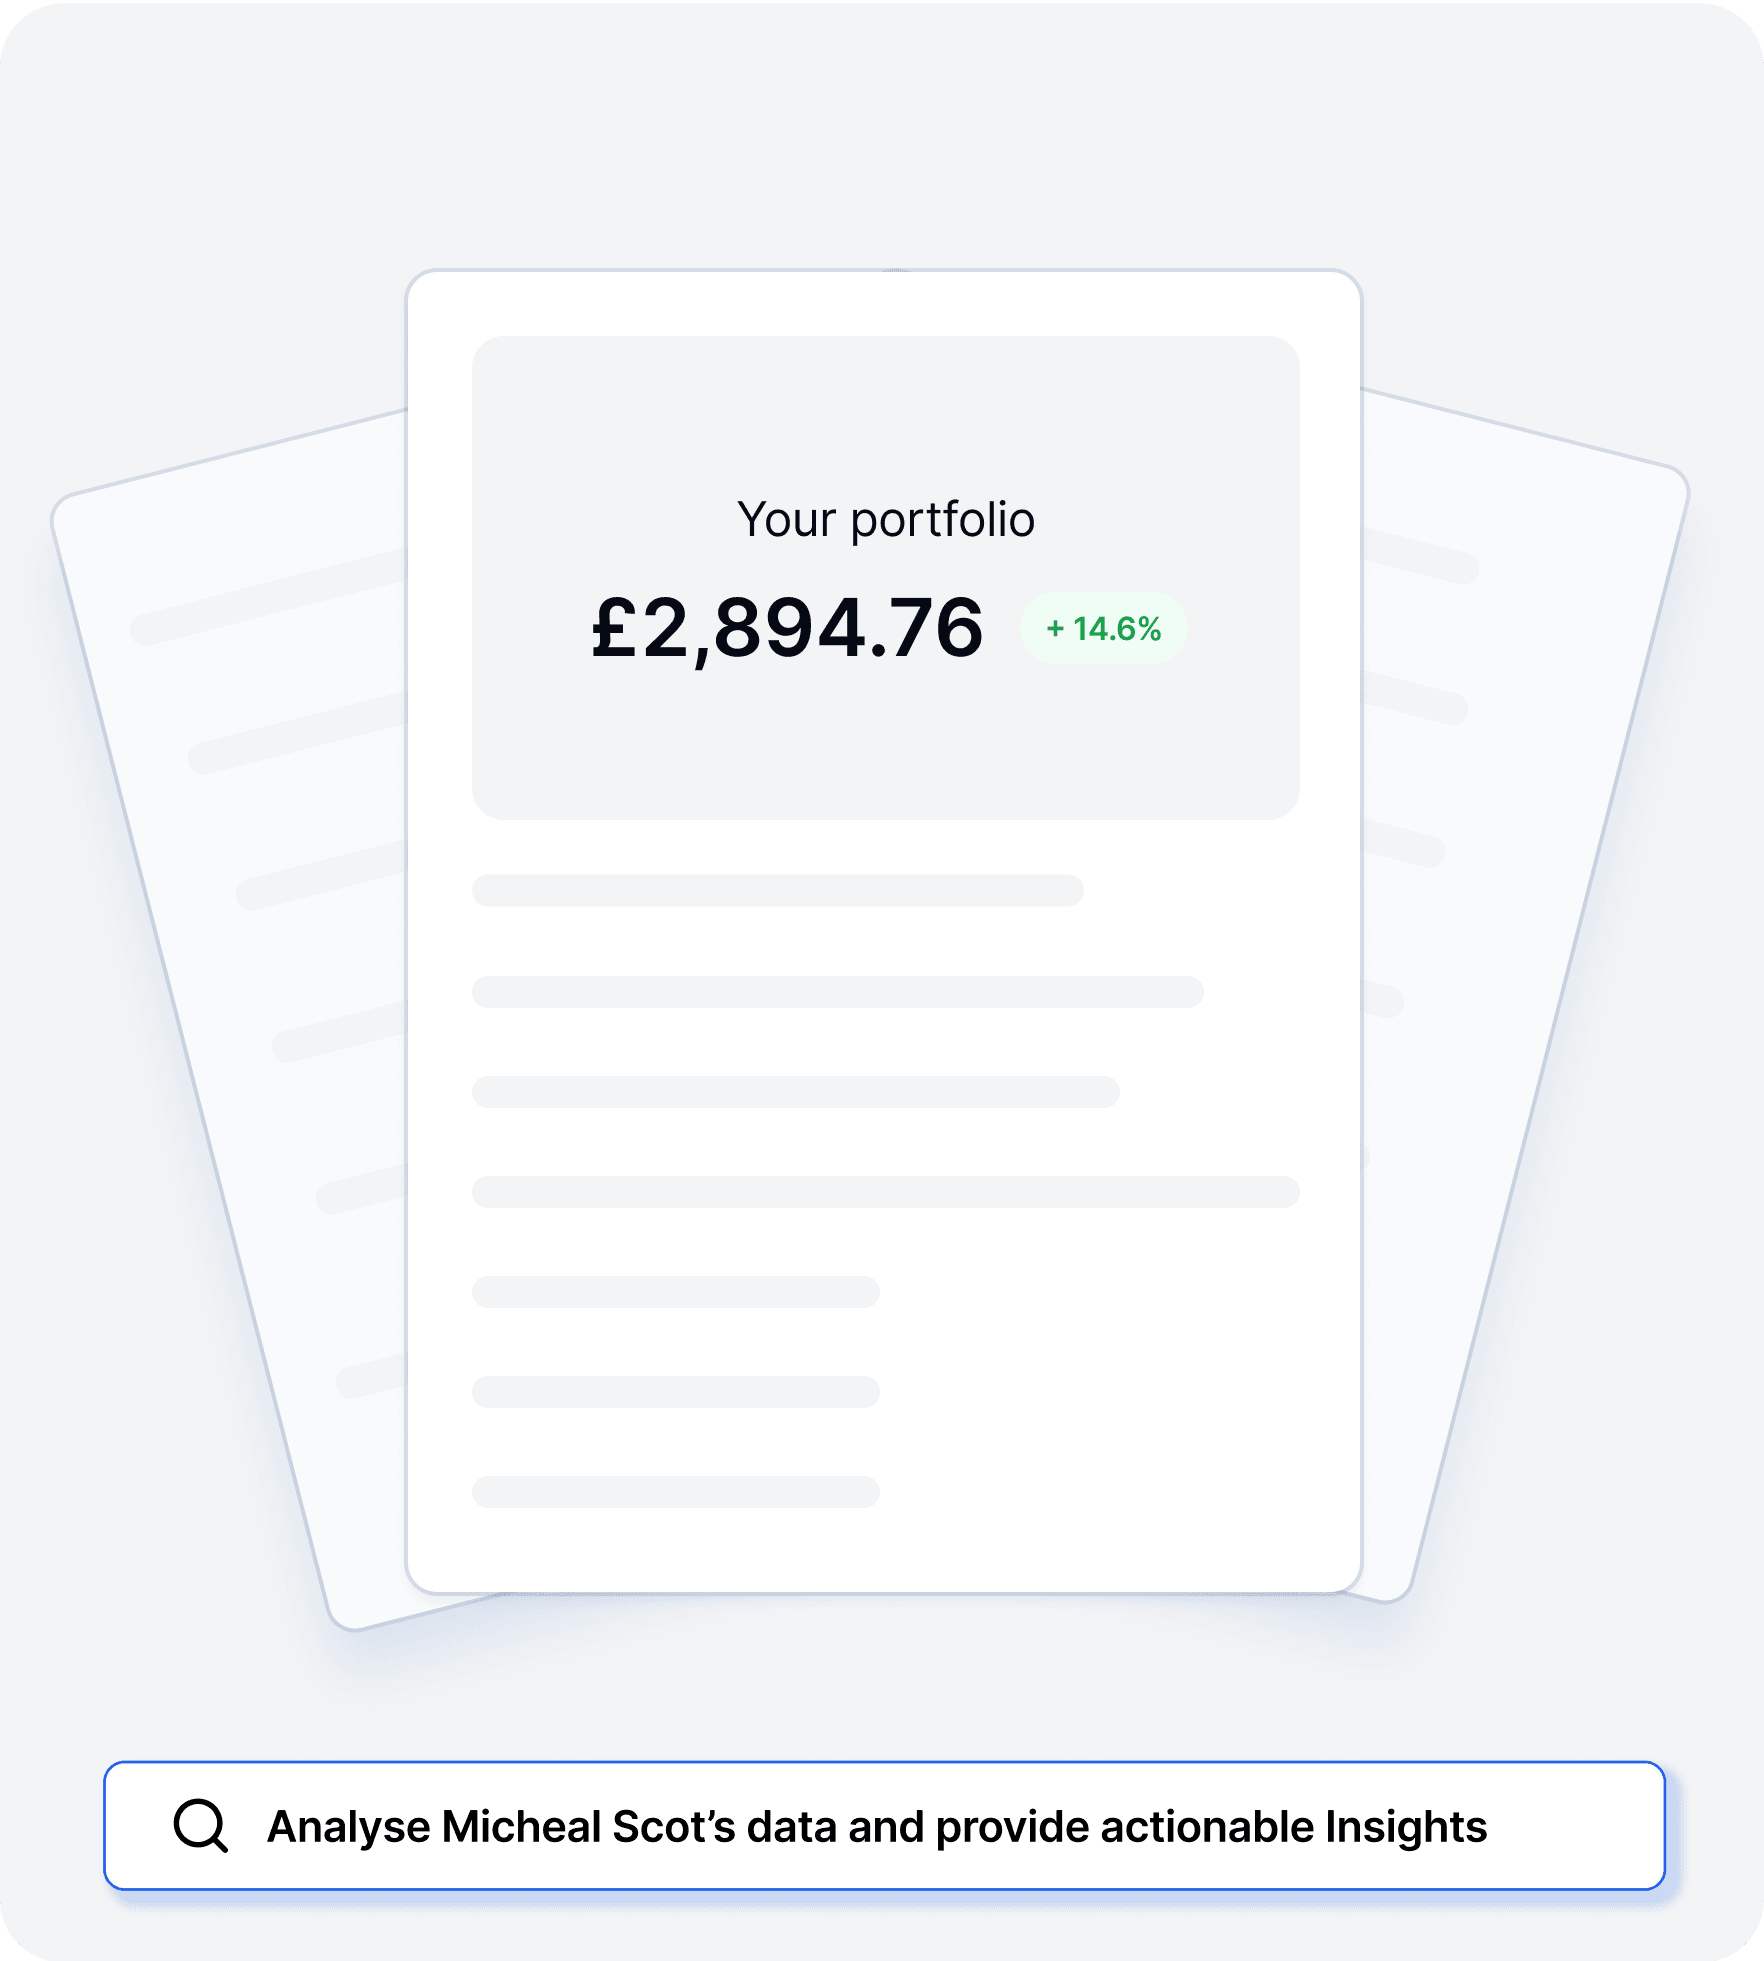Click the £2,894.76 portfolio amount

[x=788, y=628]
